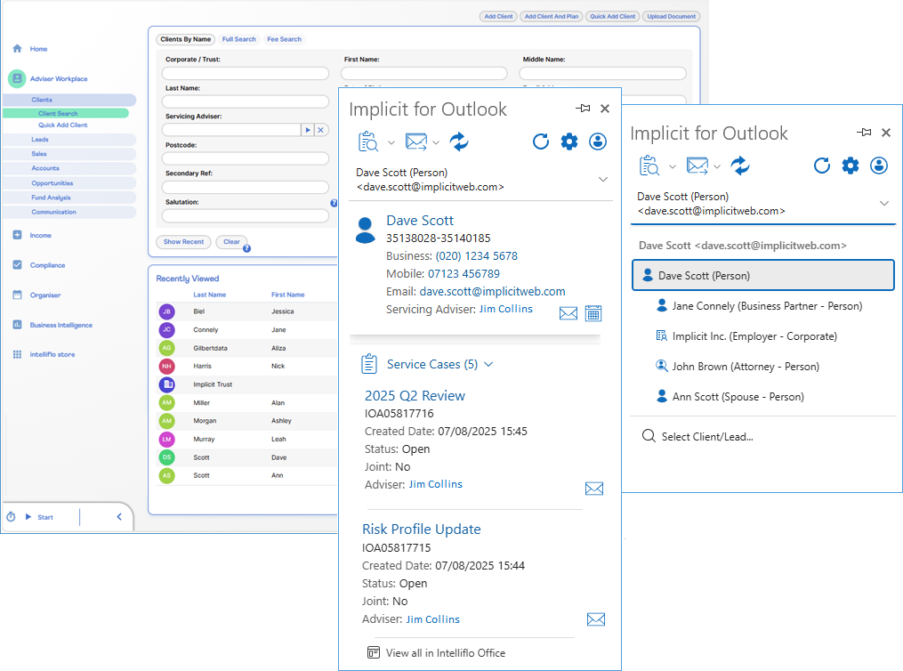This screenshot has width=903, height=671.
Task: Switch to the Full Search tab
Action: pos(239,39)
